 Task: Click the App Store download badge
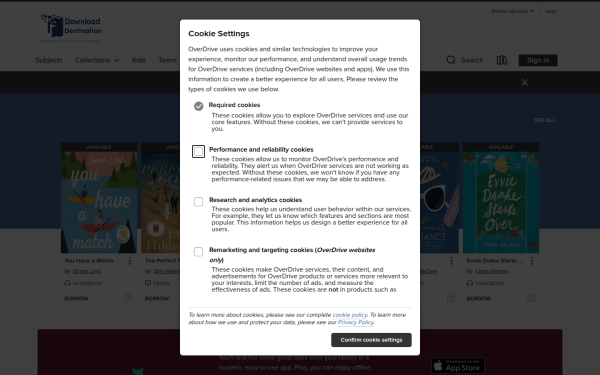(x=458, y=366)
